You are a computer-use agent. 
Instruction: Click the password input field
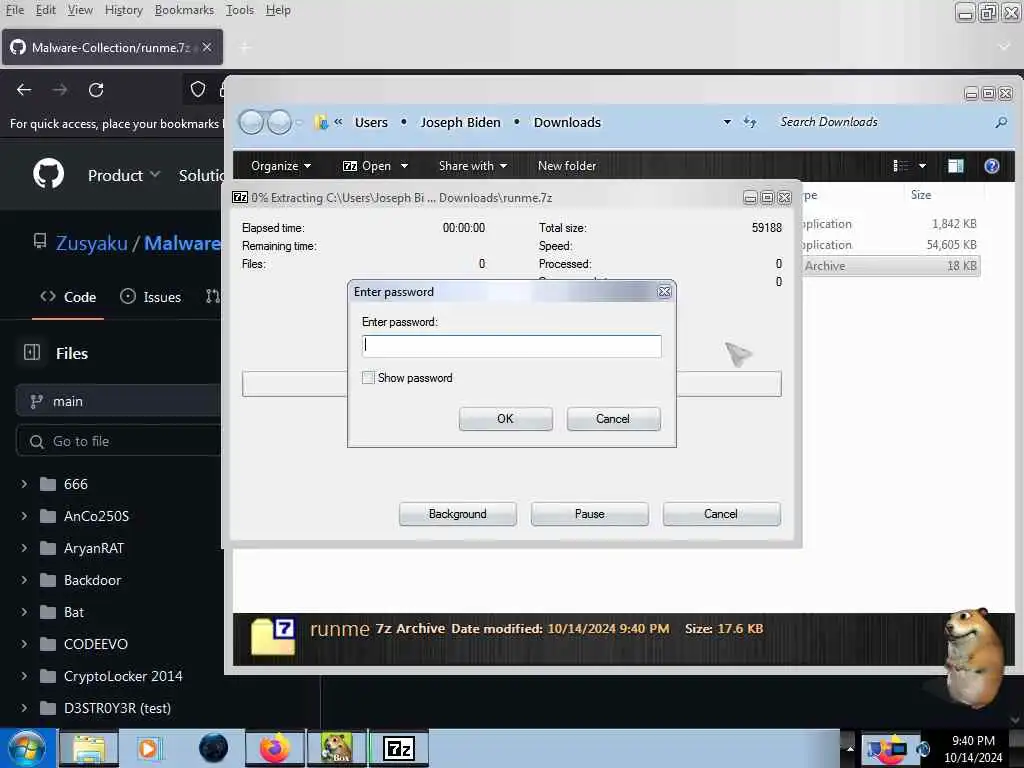[511, 345]
